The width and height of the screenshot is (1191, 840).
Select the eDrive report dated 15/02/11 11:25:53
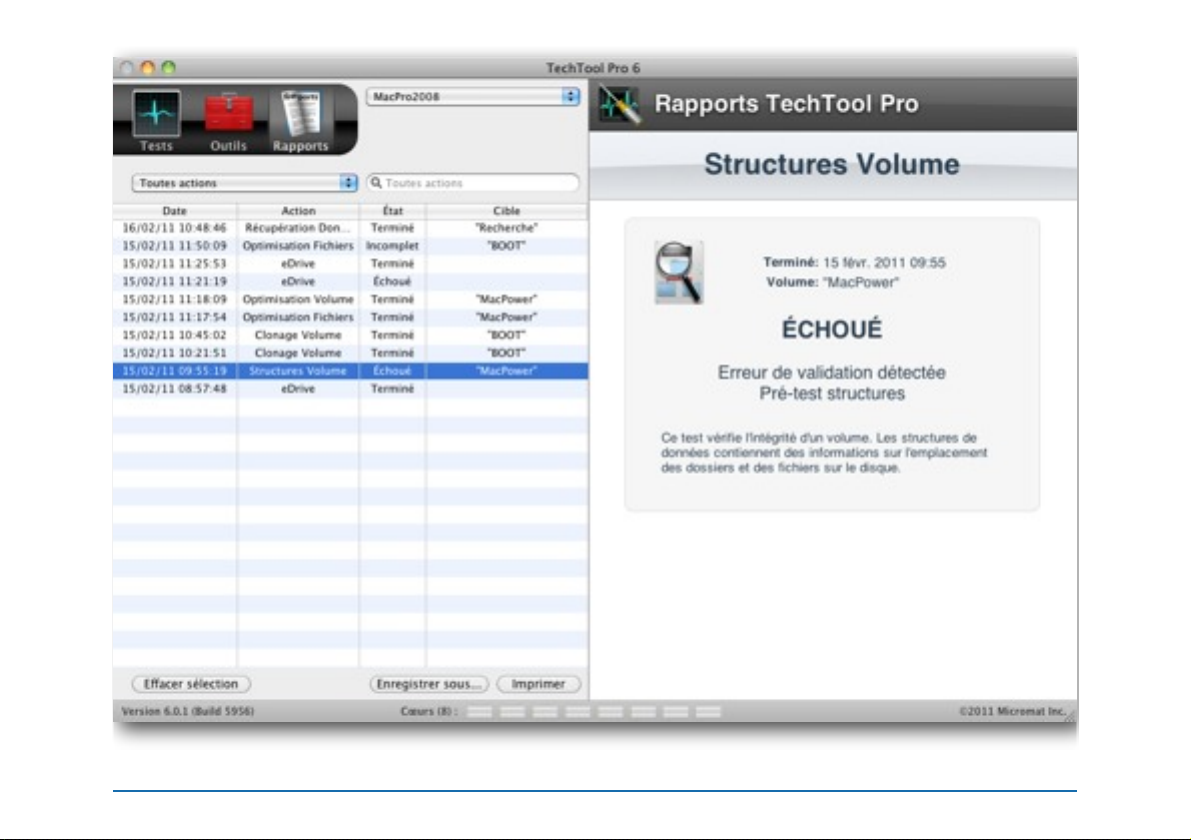pyautogui.click(x=350, y=264)
